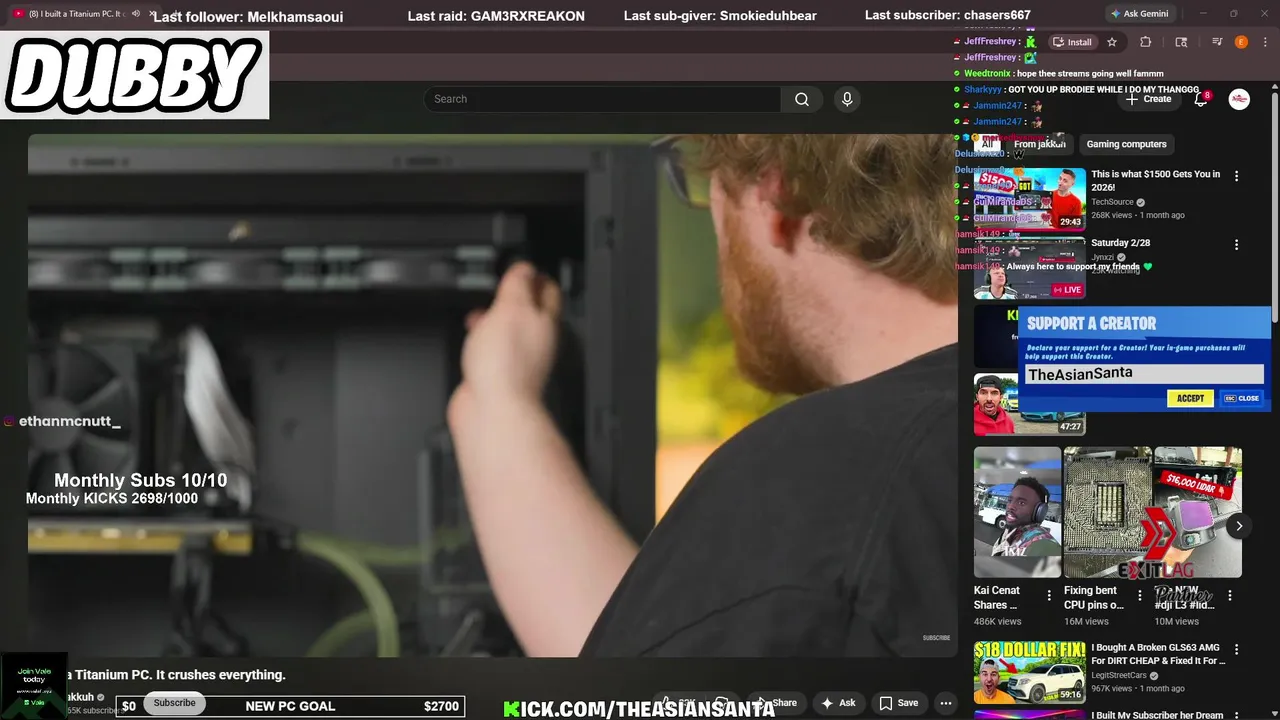This screenshot has width=1280, height=720.
Task: Close the Support a Creator popup
Action: pos(1242,398)
